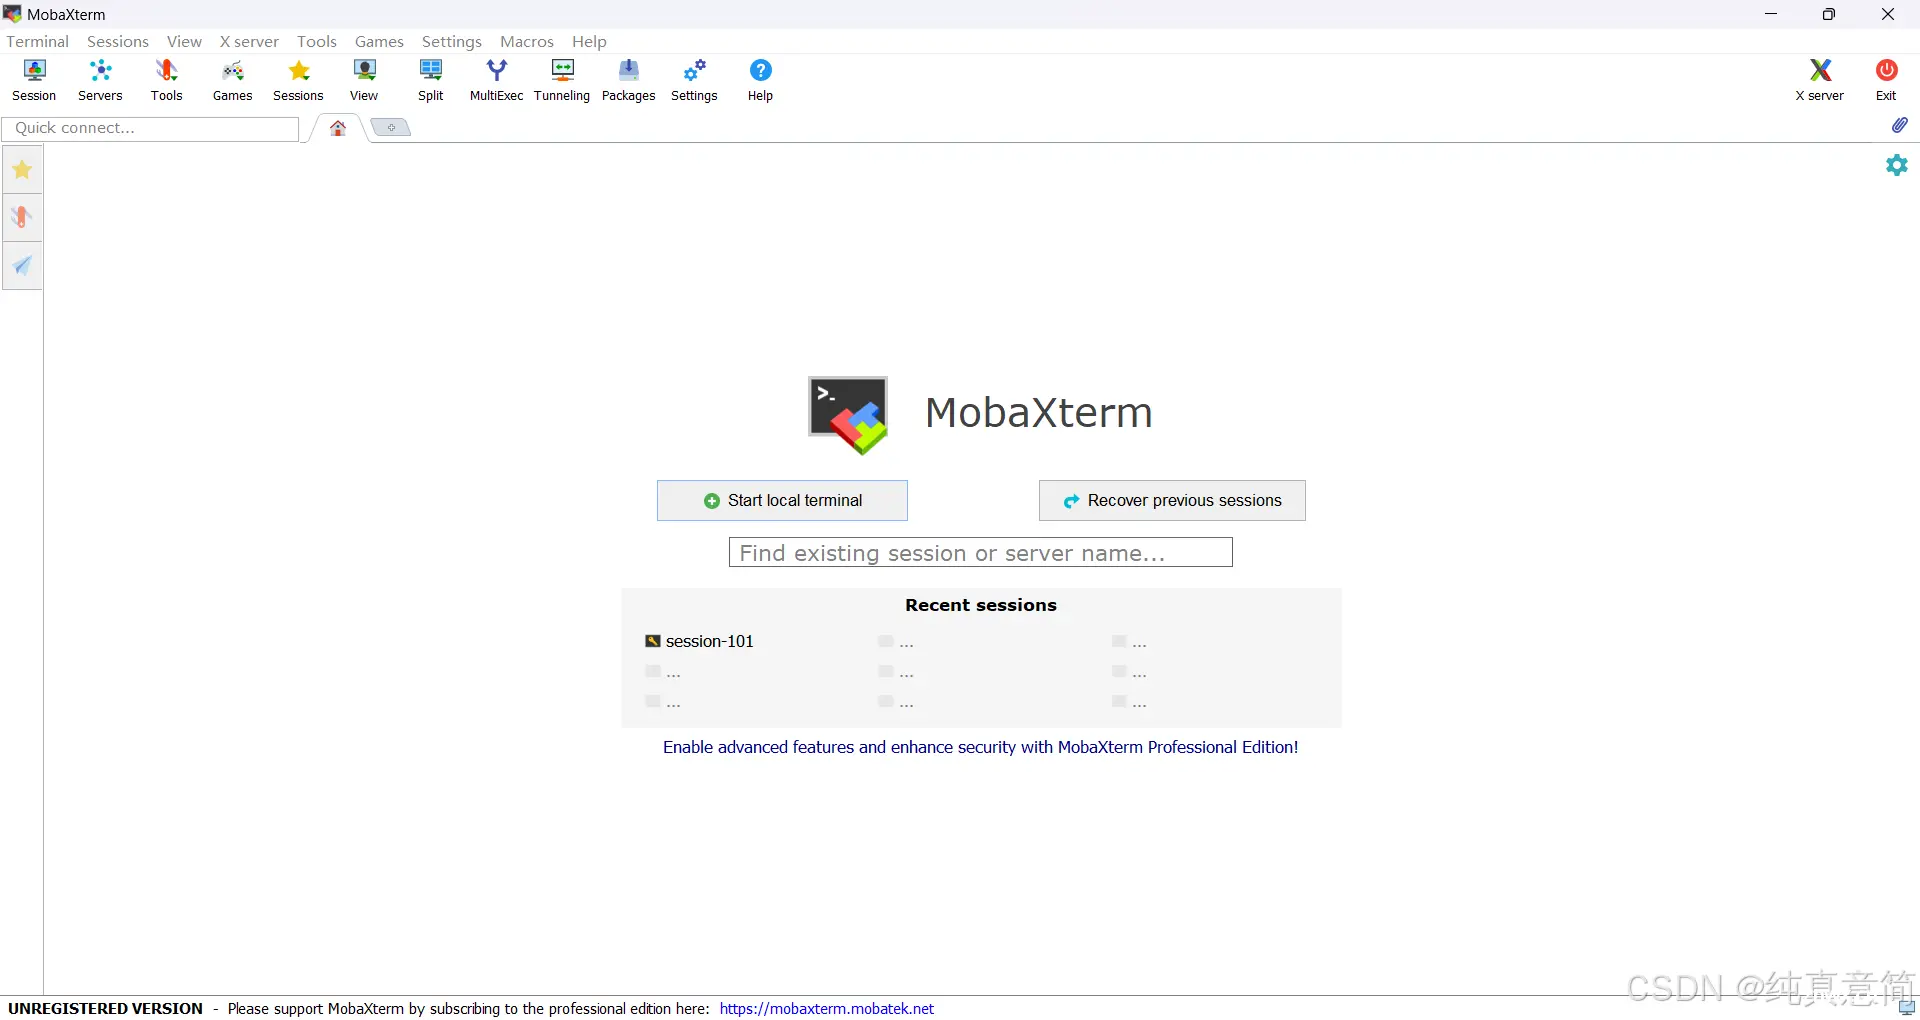Close the MobaXterm window

click(x=1888, y=14)
